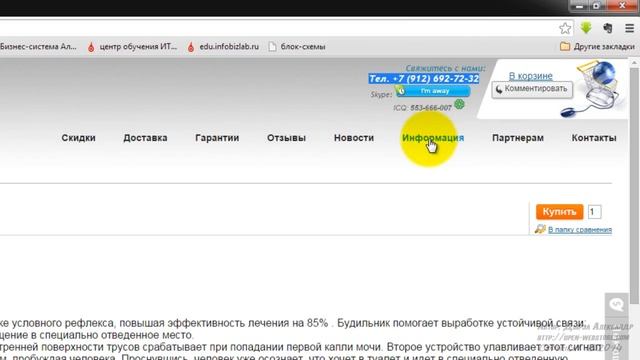
Task: Open the Доставка menu item
Action: click(x=145, y=138)
